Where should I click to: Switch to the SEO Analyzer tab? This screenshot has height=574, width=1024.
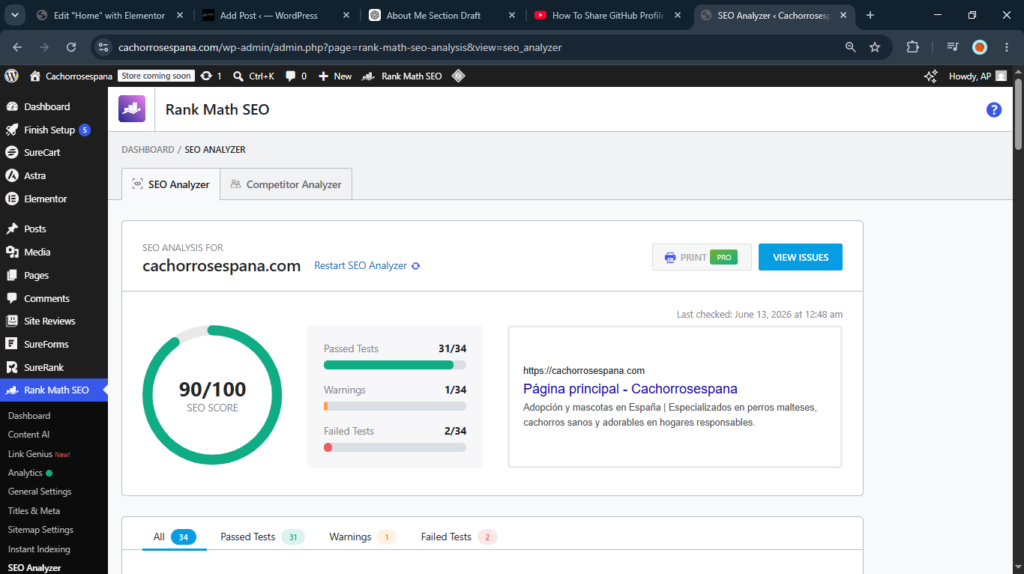point(171,184)
